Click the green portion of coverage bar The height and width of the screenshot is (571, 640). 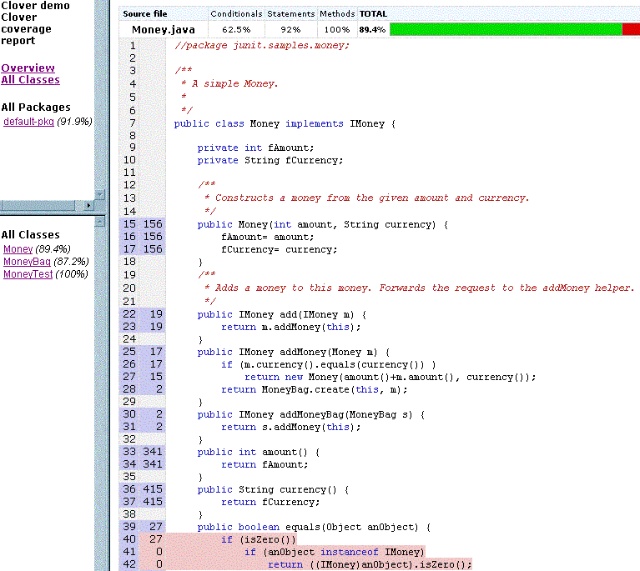(x=505, y=30)
